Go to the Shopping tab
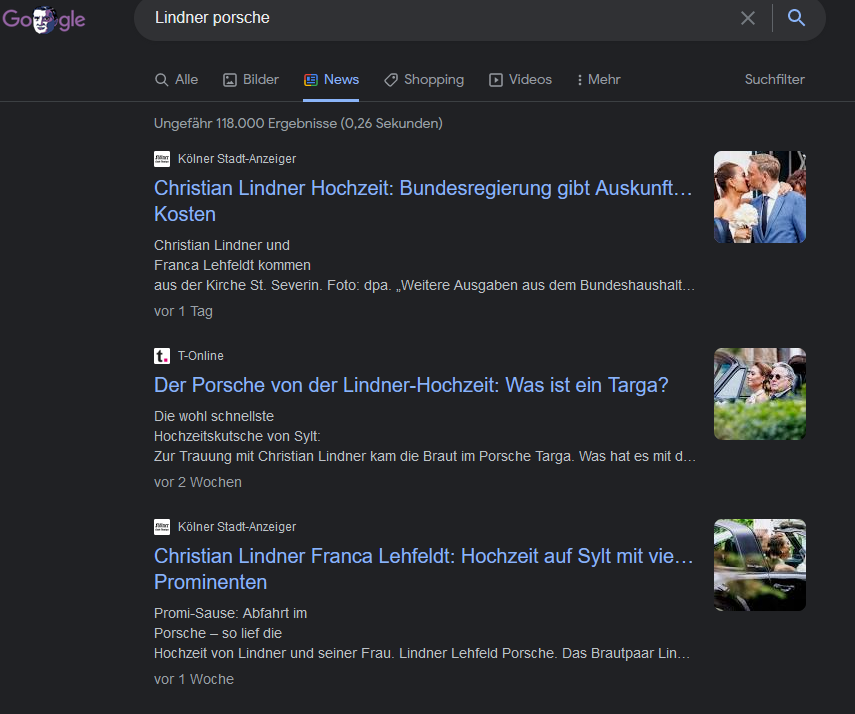Viewport: 855px width, 714px height. [x=424, y=80]
